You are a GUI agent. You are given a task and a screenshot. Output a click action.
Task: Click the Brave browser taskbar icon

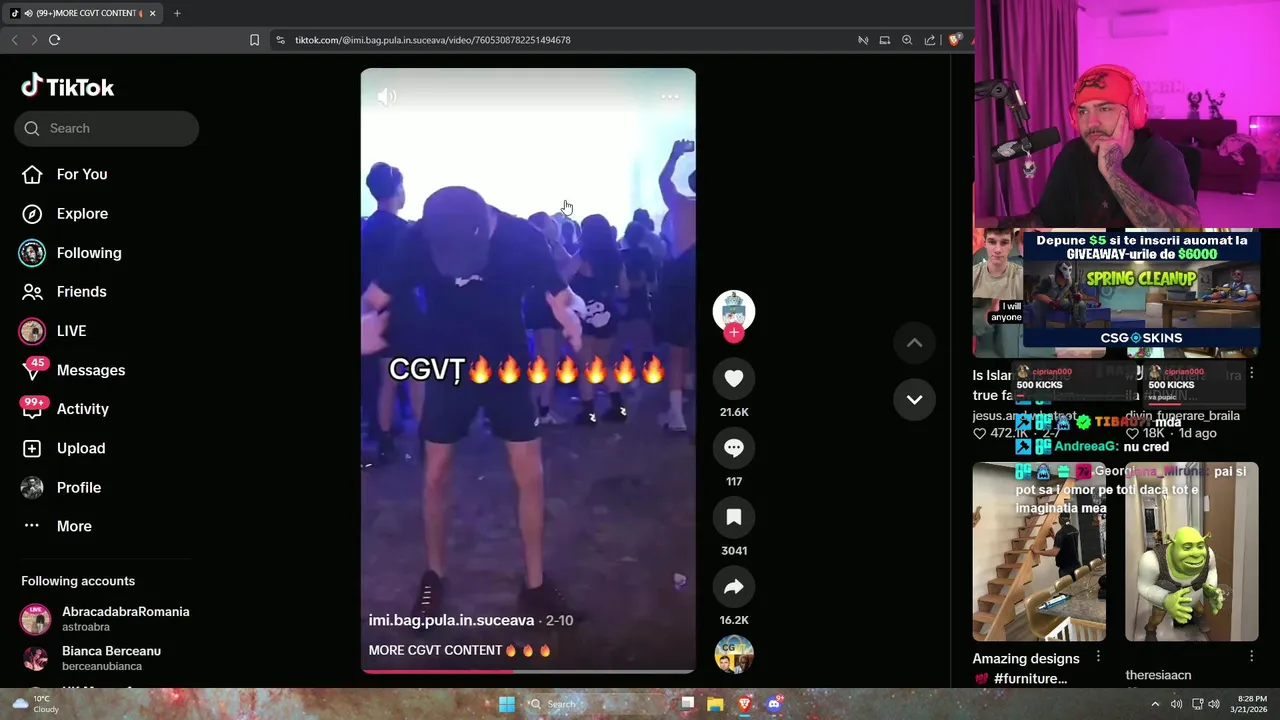[744, 704]
